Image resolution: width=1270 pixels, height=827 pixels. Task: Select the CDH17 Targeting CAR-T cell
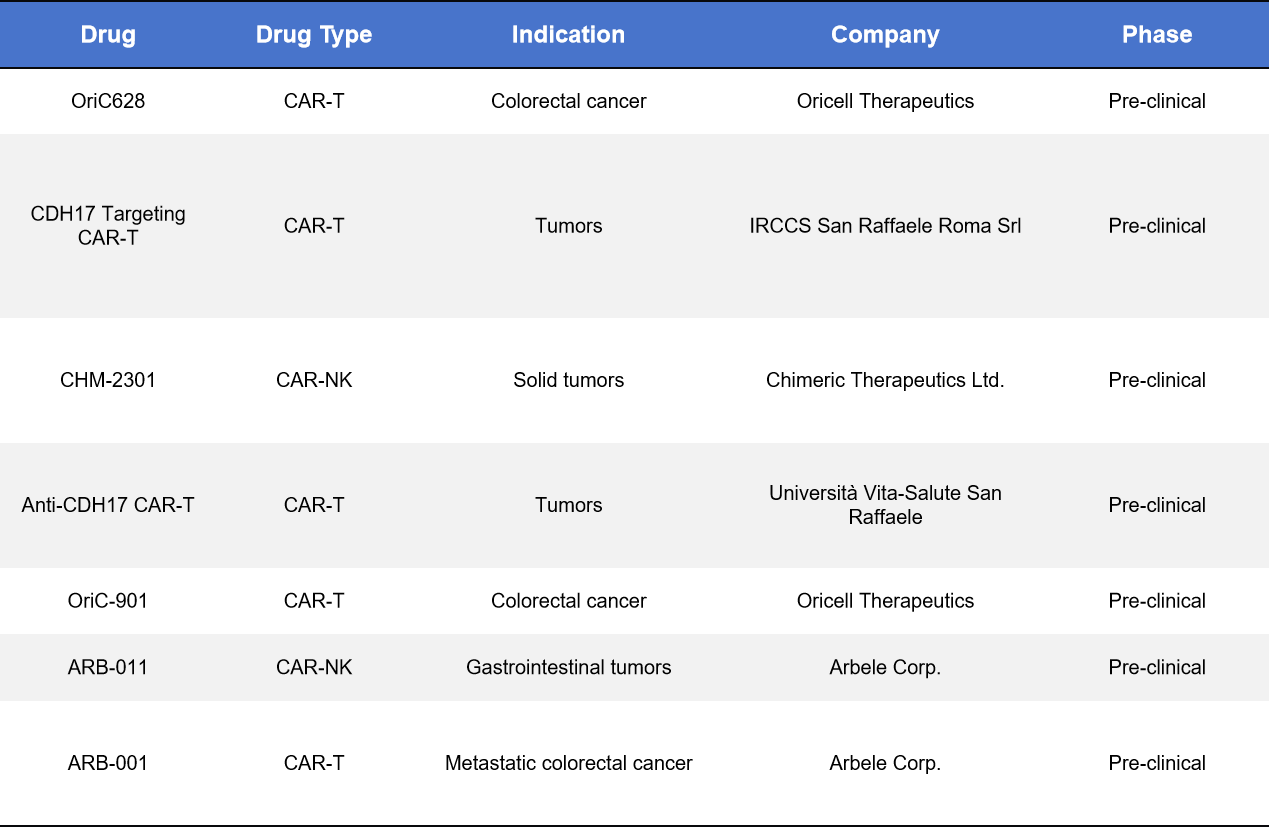coord(108,226)
